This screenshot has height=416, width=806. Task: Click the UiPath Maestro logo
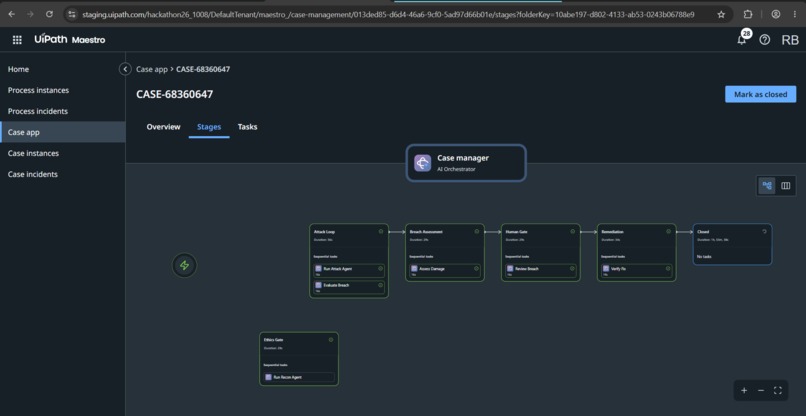[69, 40]
